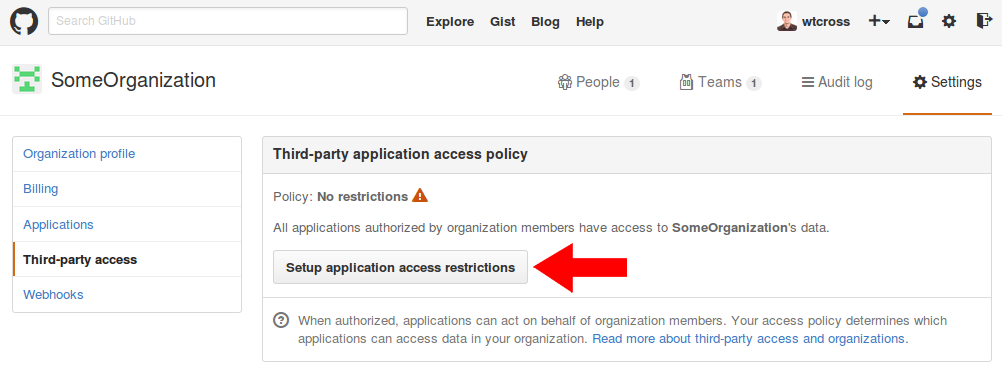Switch to the organization Settings tab
Screen dimensions: 1002x371
[947, 82]
